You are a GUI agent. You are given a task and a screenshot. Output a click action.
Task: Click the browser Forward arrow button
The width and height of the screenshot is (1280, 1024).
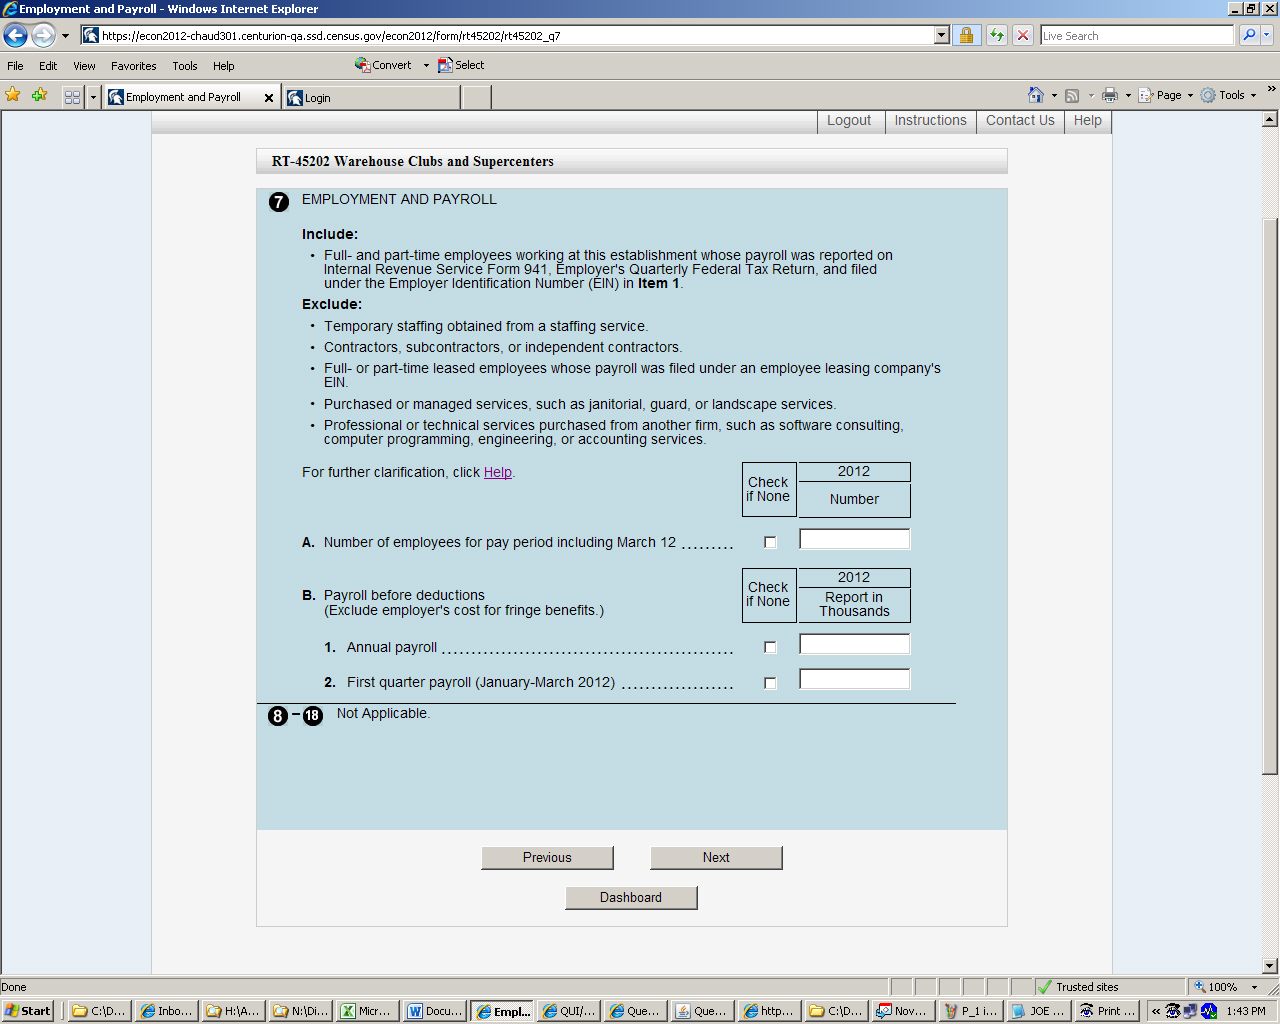43,36
